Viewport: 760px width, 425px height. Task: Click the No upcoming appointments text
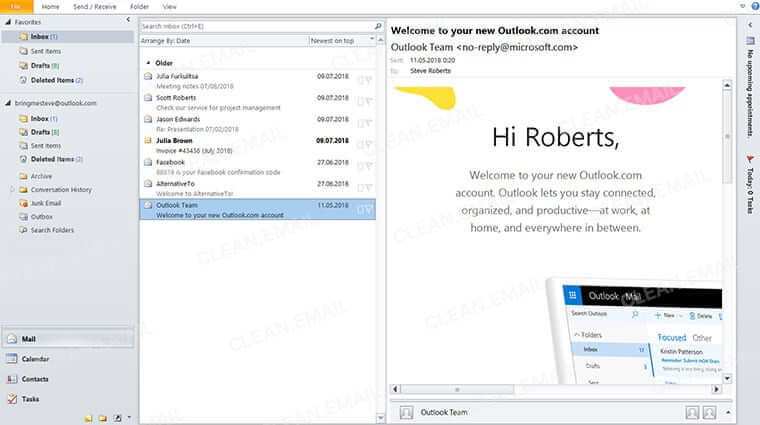pyautogui.click(x=750, y=93)
